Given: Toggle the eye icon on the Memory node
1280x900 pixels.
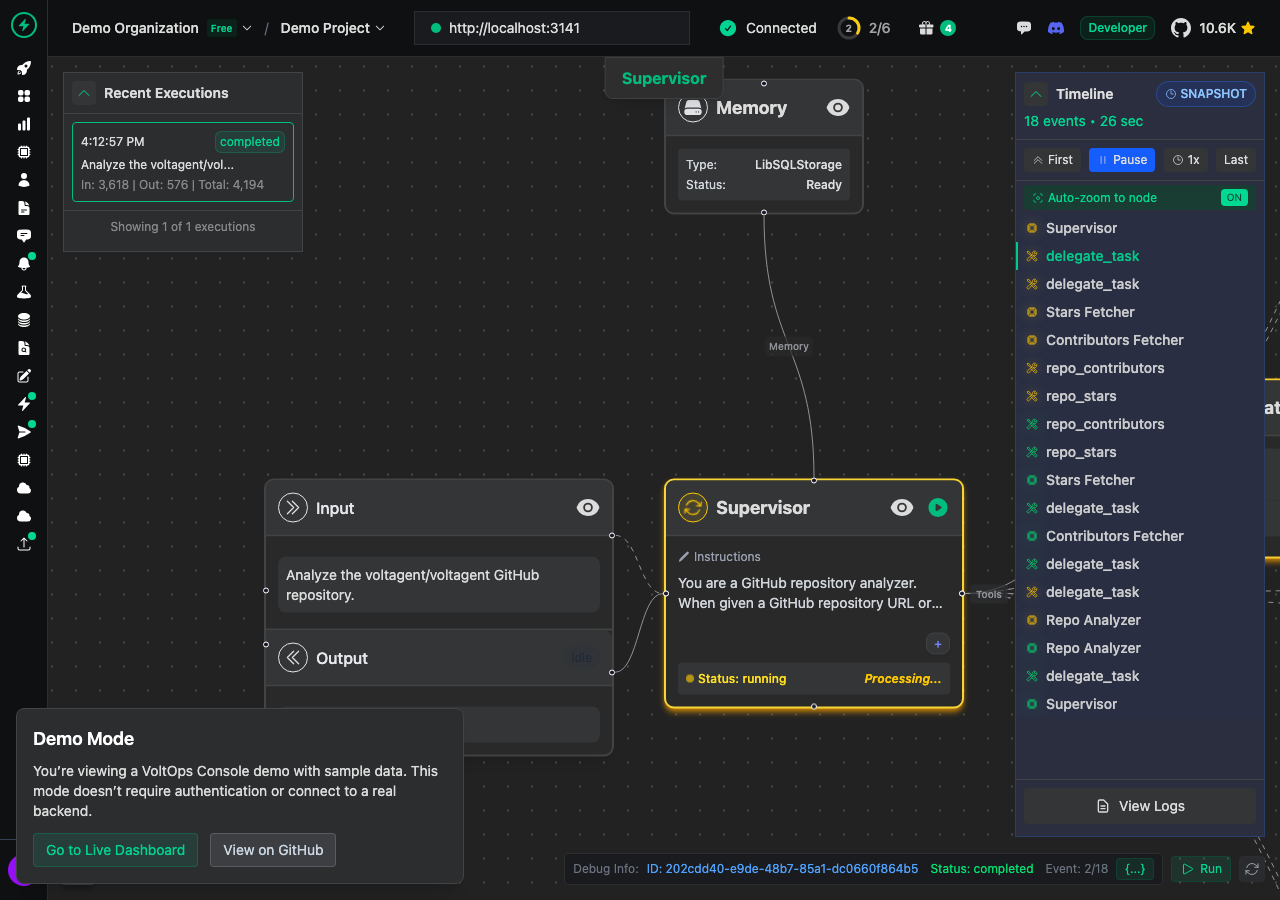Looking at the screenshot, I should click(x=838, y=108).
